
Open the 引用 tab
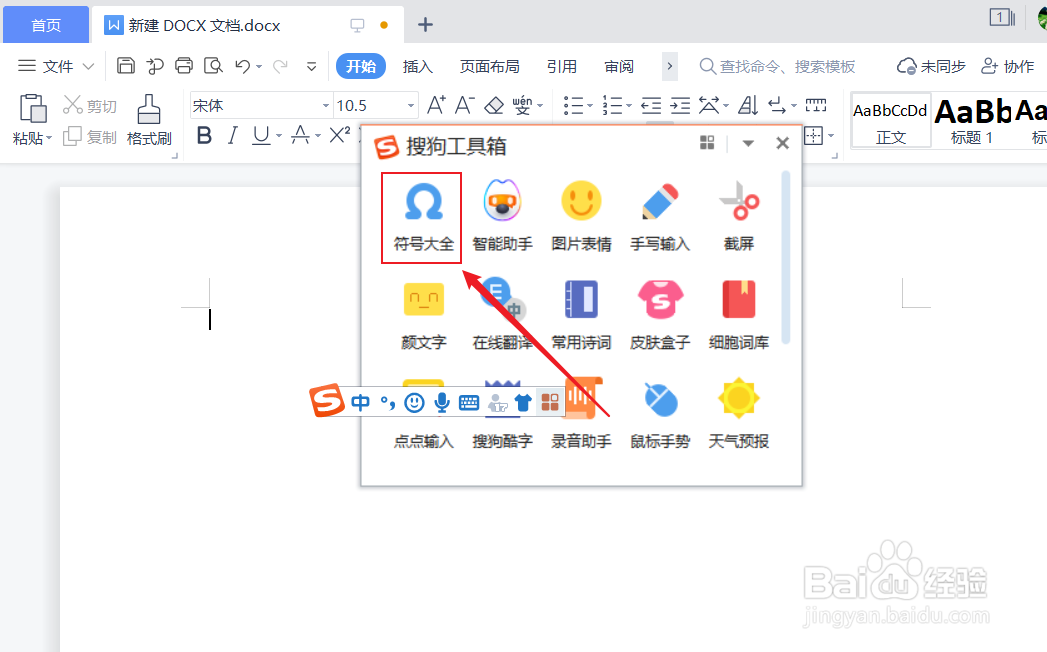(x=562, y=66)
